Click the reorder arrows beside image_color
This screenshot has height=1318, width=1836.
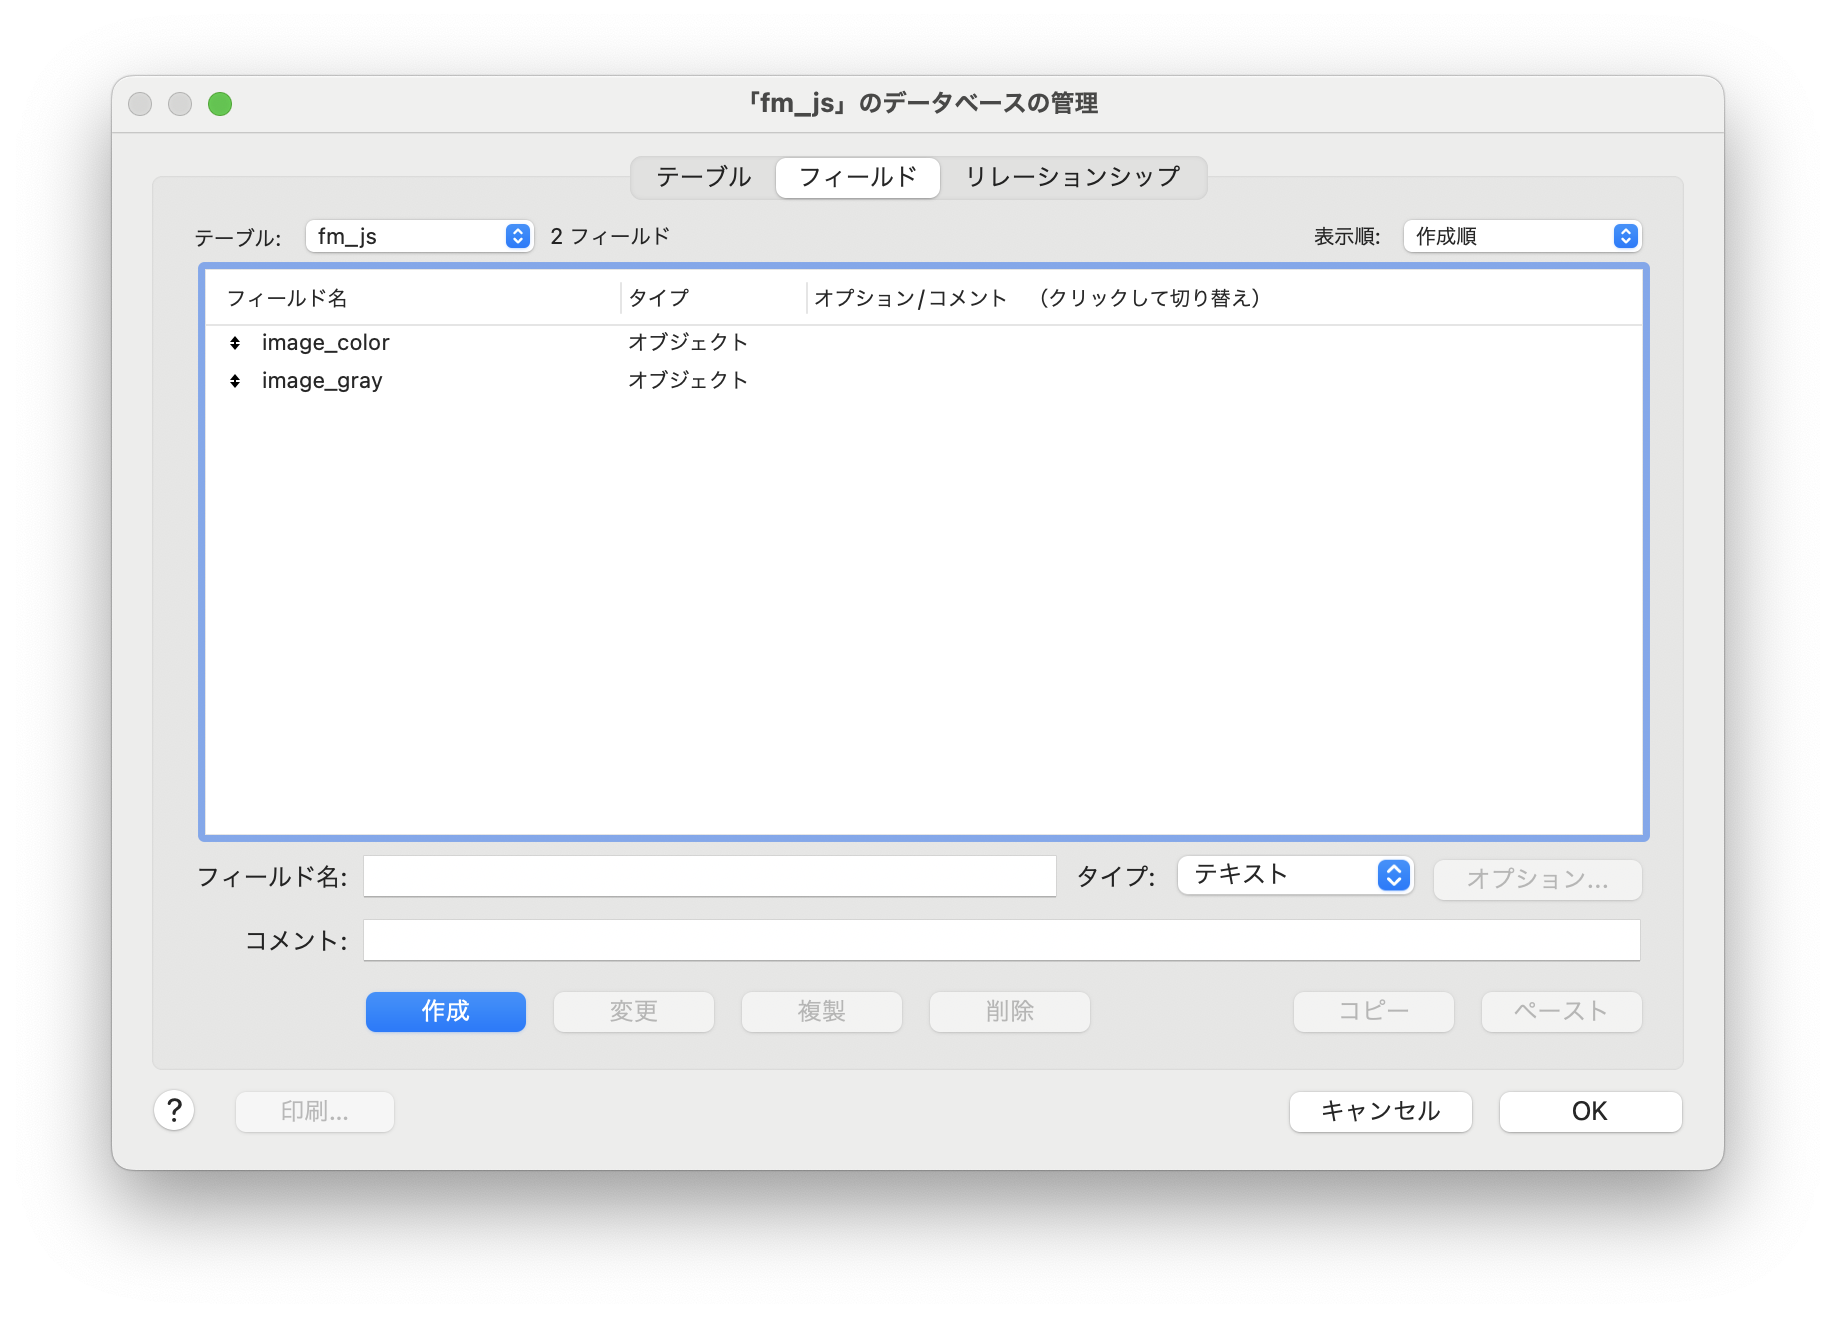[x=235, y=343]
